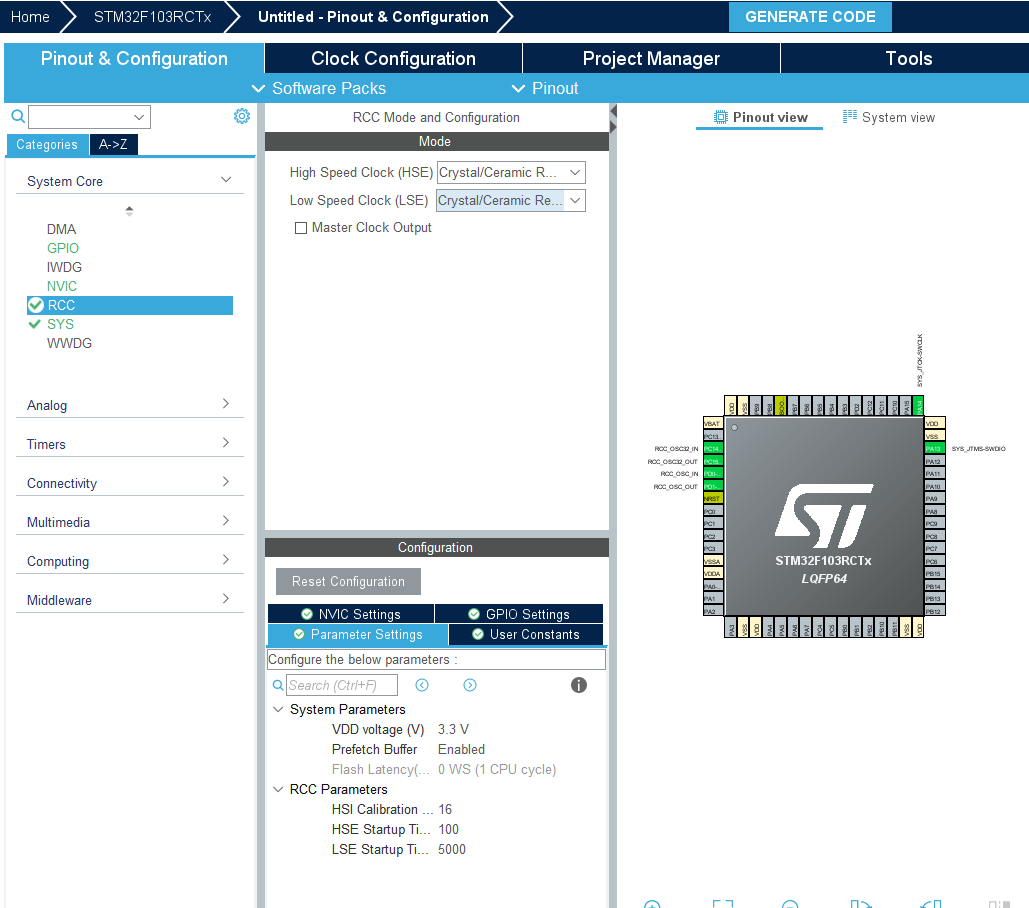Select GPIO in the System Core list
Screen dimensions: 1029x908
click(x=62, y=248)
